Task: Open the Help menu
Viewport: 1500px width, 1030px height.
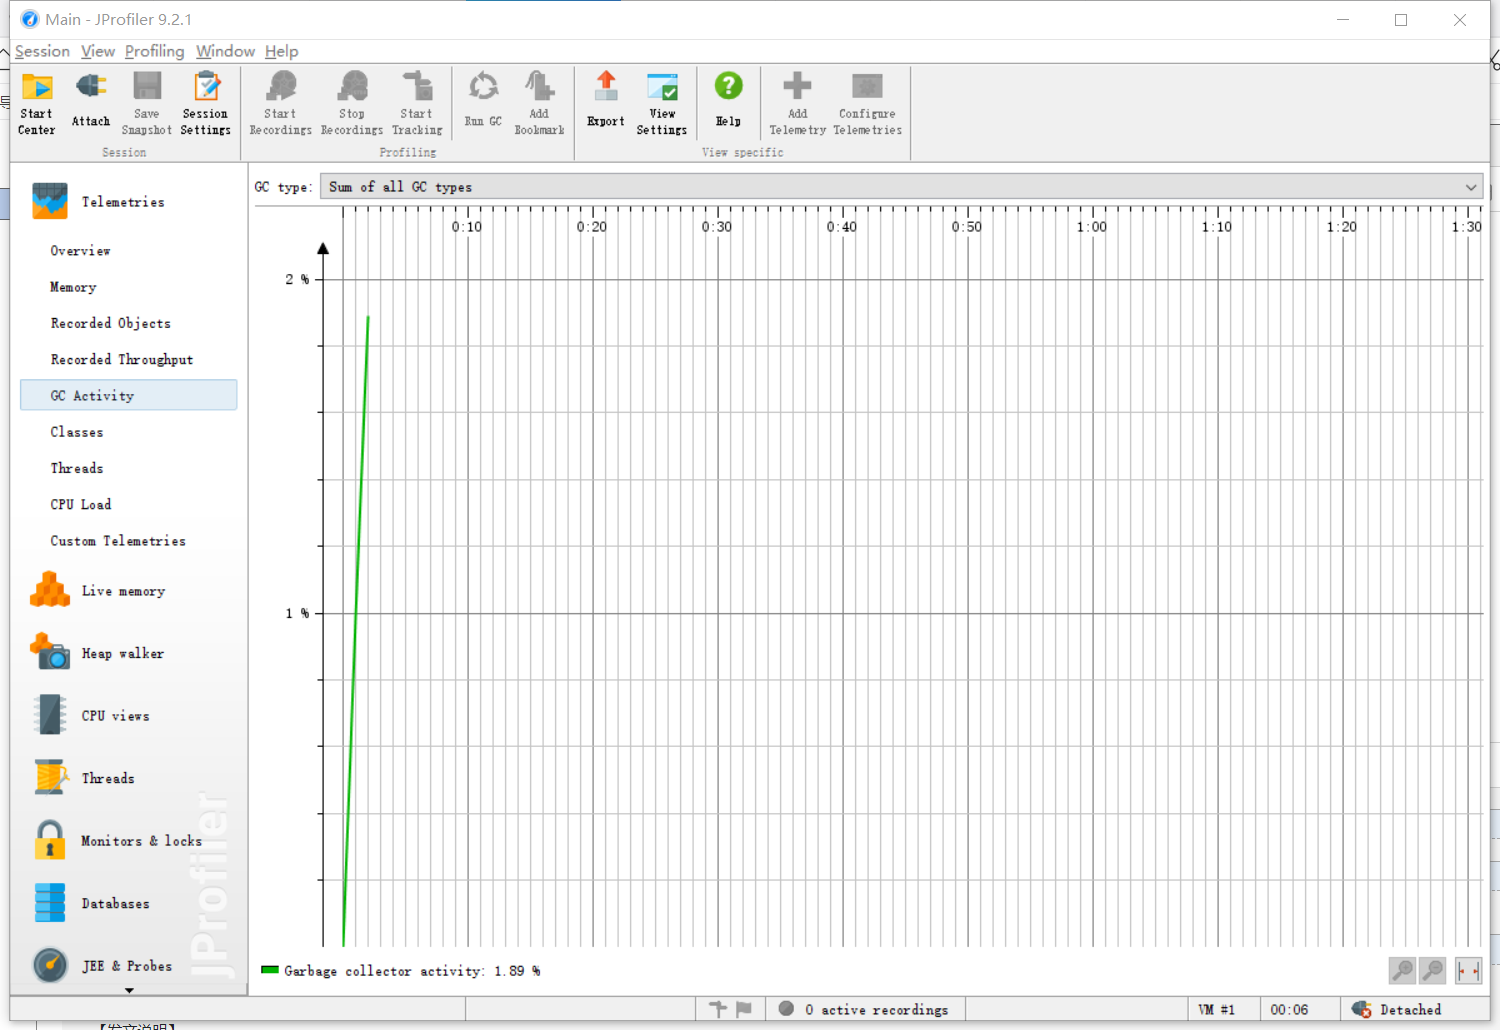Action: (x=282, y=51)
